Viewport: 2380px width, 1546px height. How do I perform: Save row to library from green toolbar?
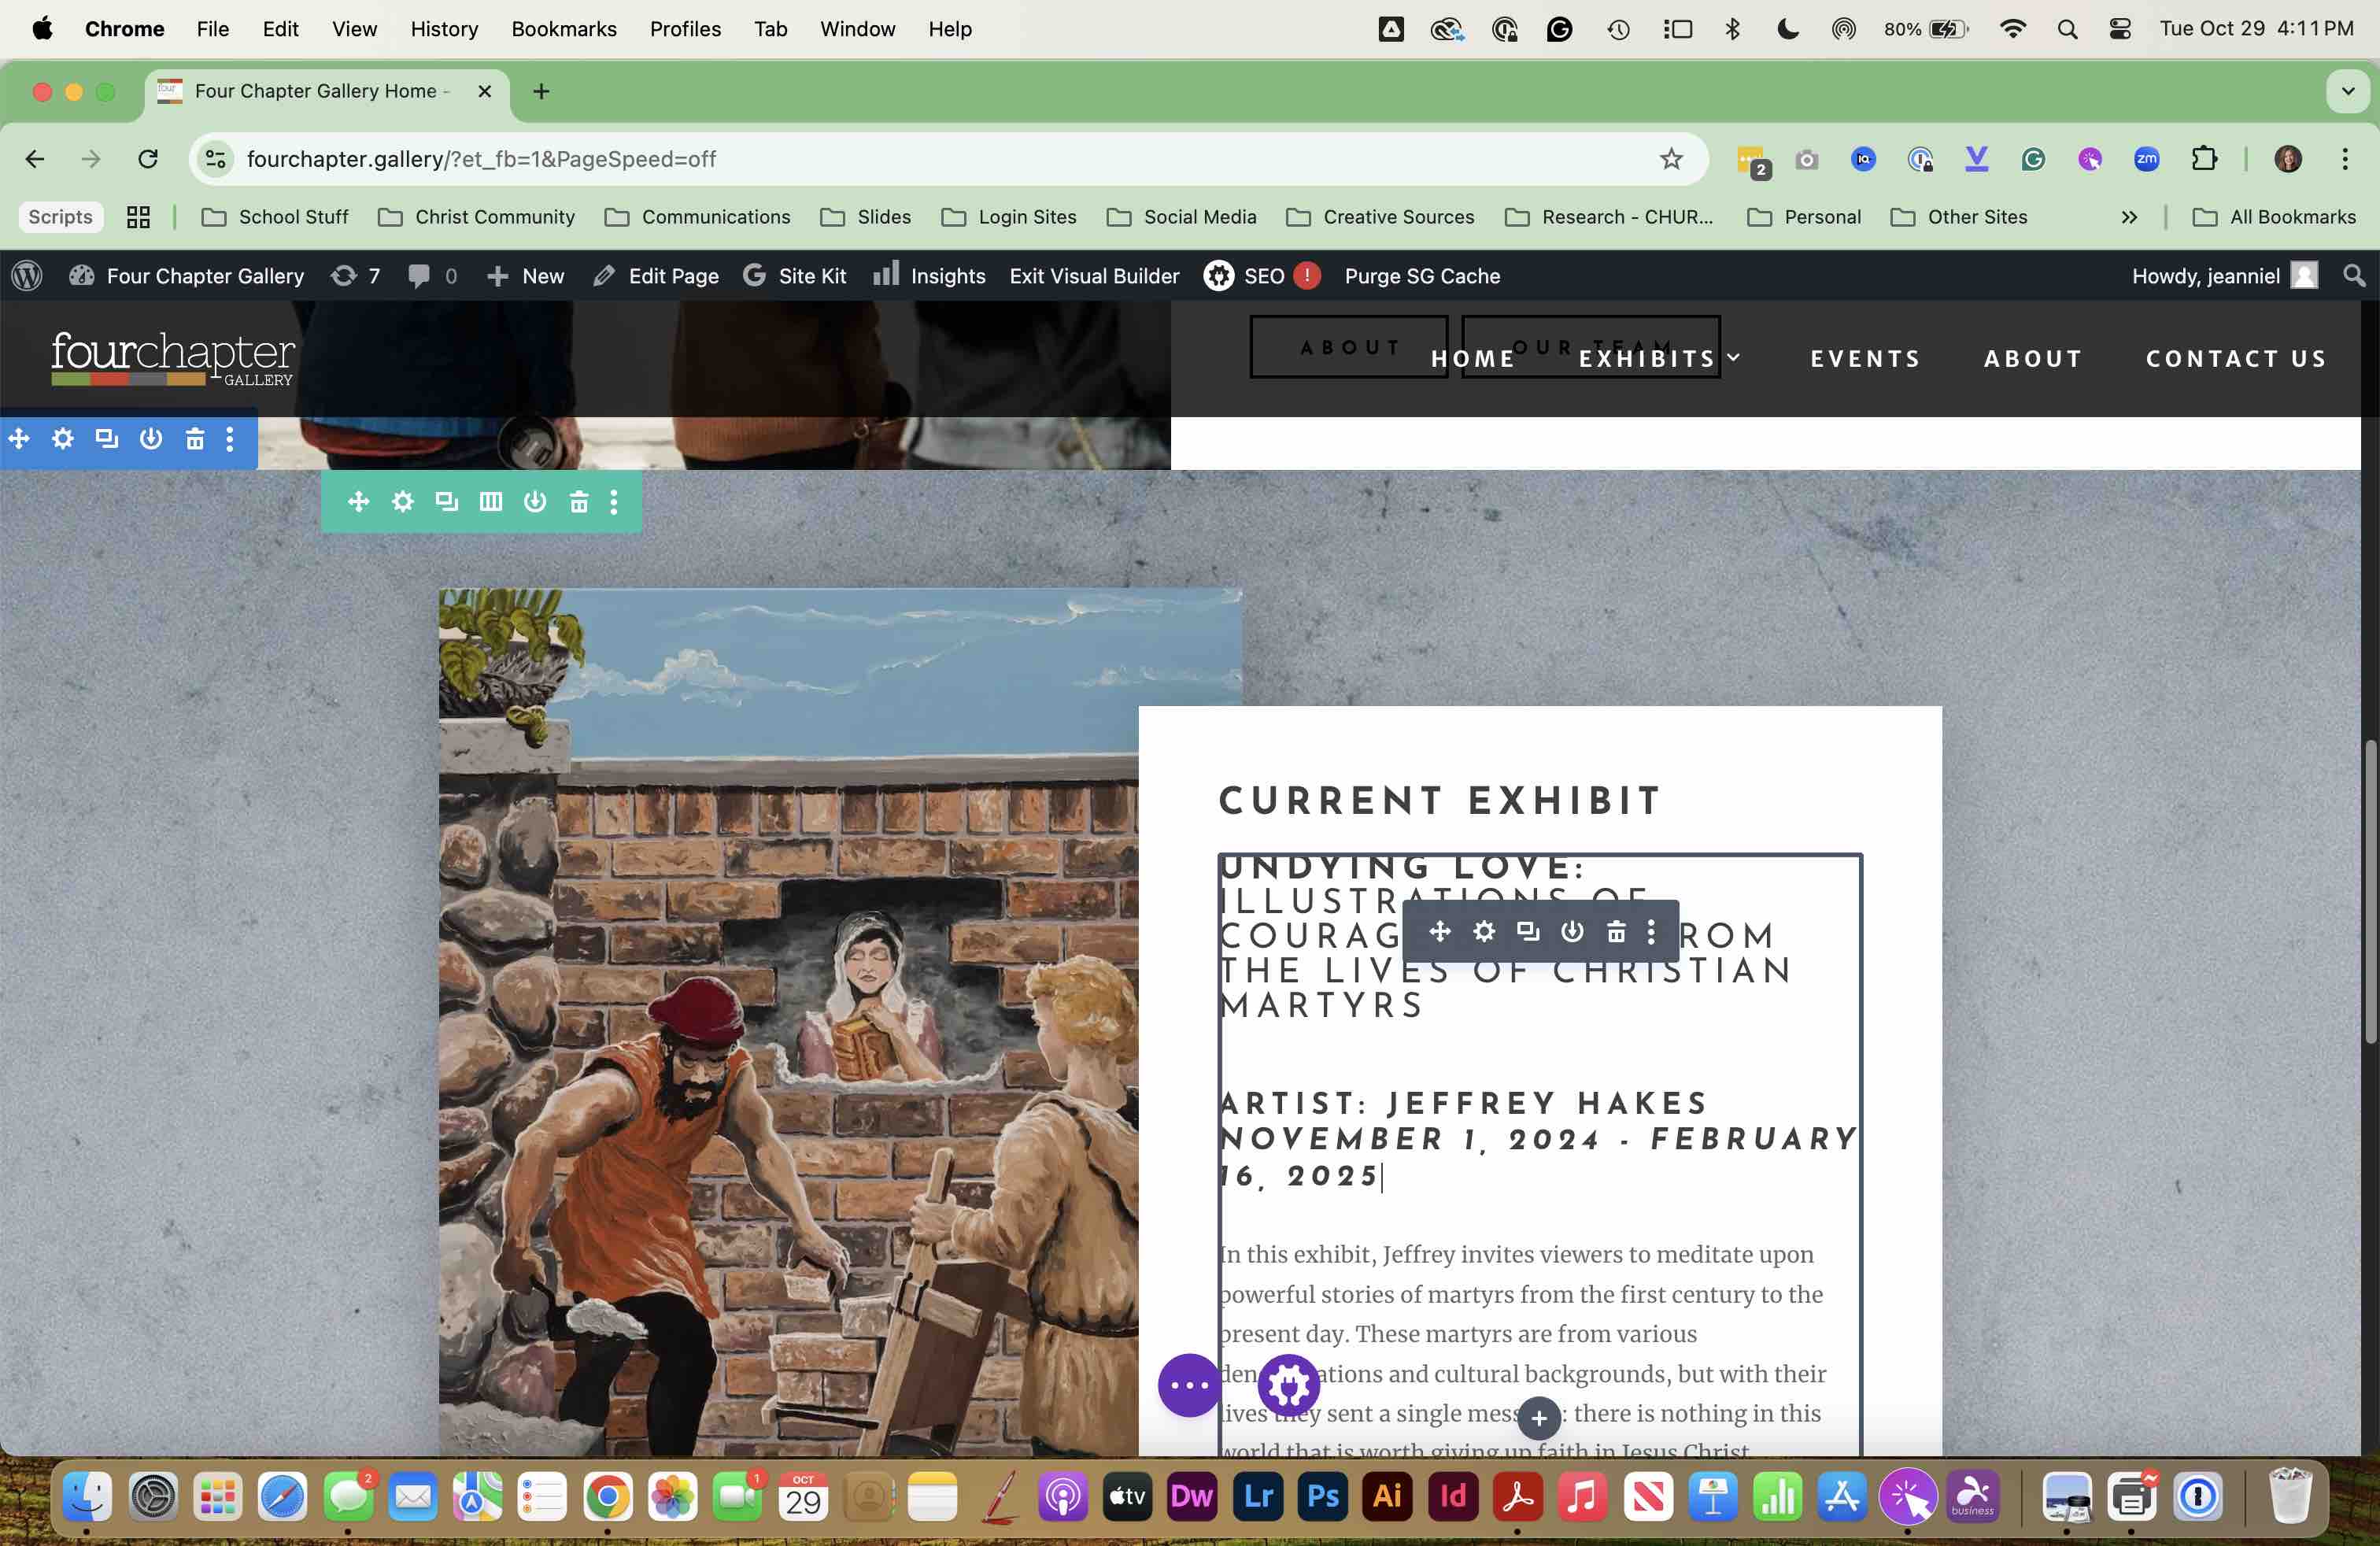tap(535, 501)
